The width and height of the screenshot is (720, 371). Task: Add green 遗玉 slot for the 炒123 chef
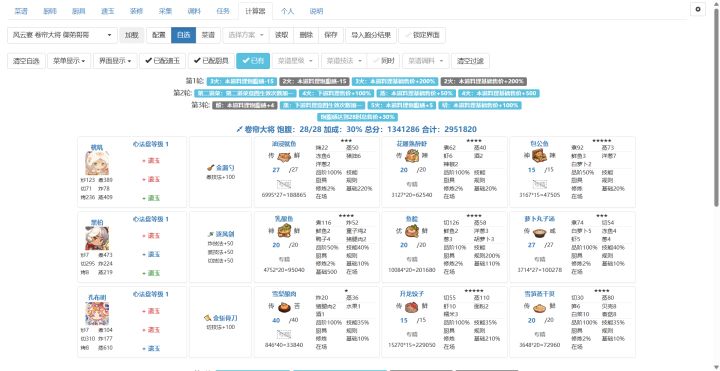click(x=151, y=198)
